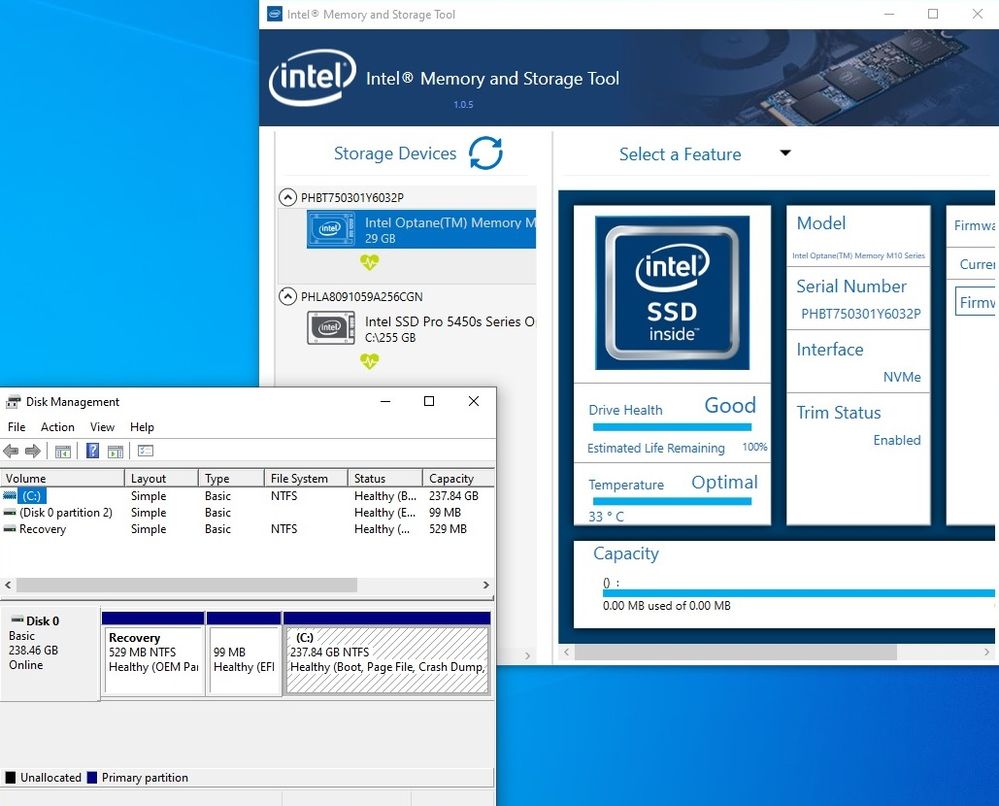The height and width of the screenshot is (806, 999).
Task: Collapse the PHBT750301Y6032P device group
Action: [x=288, y=197]
